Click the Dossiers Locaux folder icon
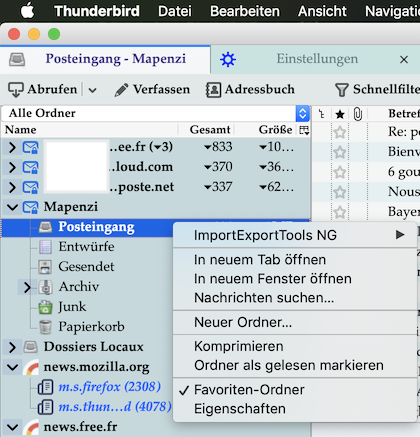 tap(30, 347)
